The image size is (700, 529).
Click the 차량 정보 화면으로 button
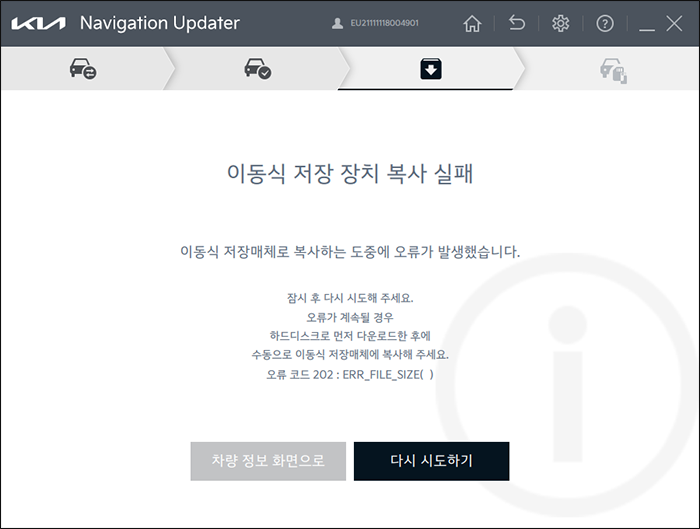click(x=268, y=461)
